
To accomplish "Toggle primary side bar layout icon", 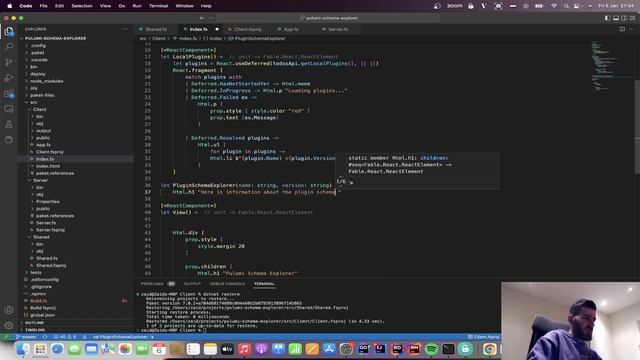I will click(608, 18).
